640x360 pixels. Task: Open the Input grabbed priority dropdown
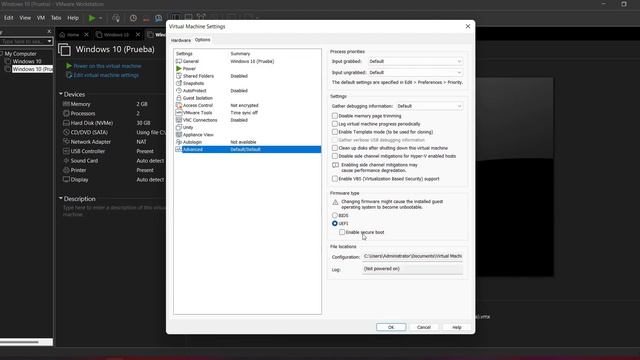tap(415, 61)
